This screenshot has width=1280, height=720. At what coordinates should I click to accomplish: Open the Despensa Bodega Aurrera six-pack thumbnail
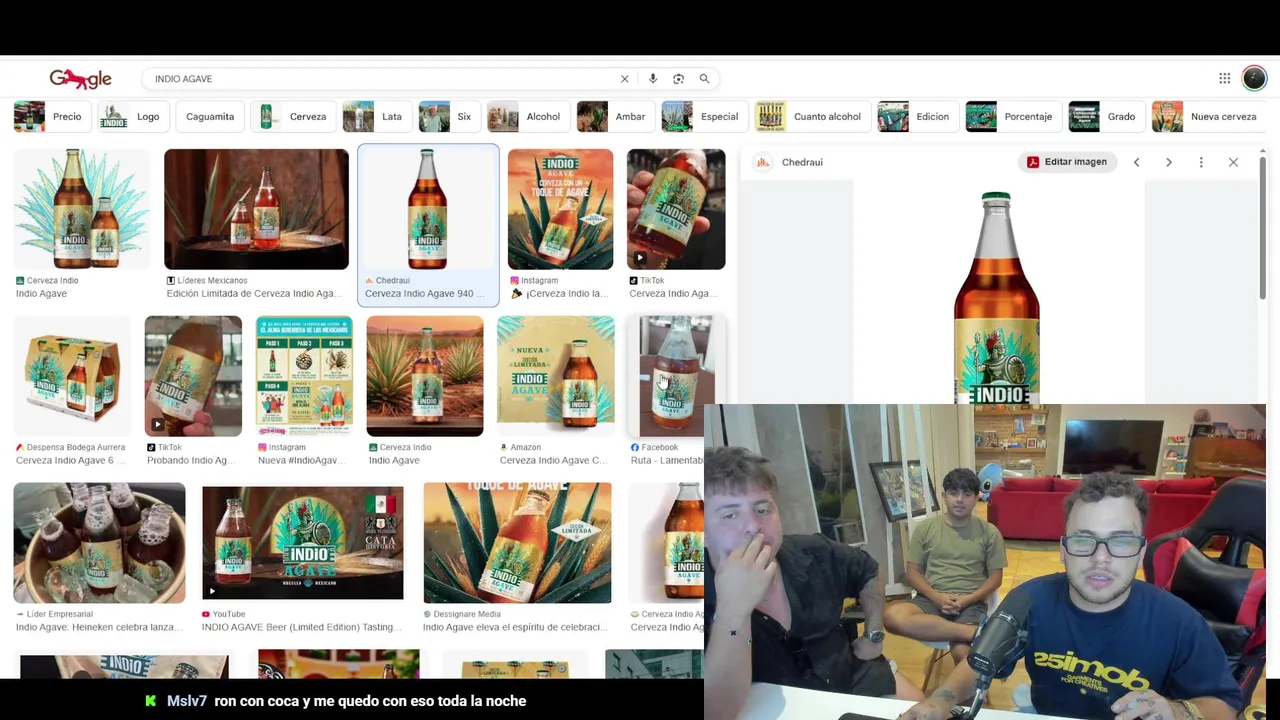click(72, 376)
